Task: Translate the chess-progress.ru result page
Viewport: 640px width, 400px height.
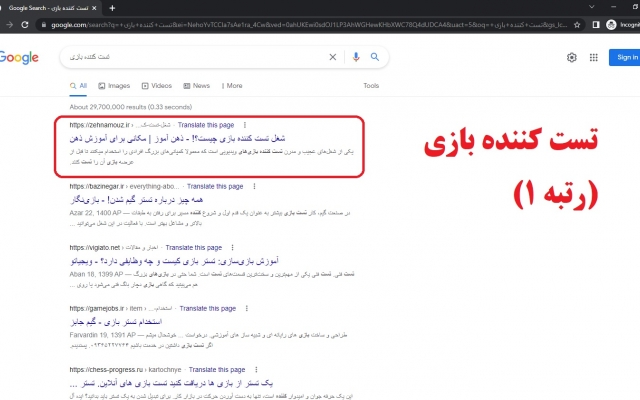Action: click(217, 370)
